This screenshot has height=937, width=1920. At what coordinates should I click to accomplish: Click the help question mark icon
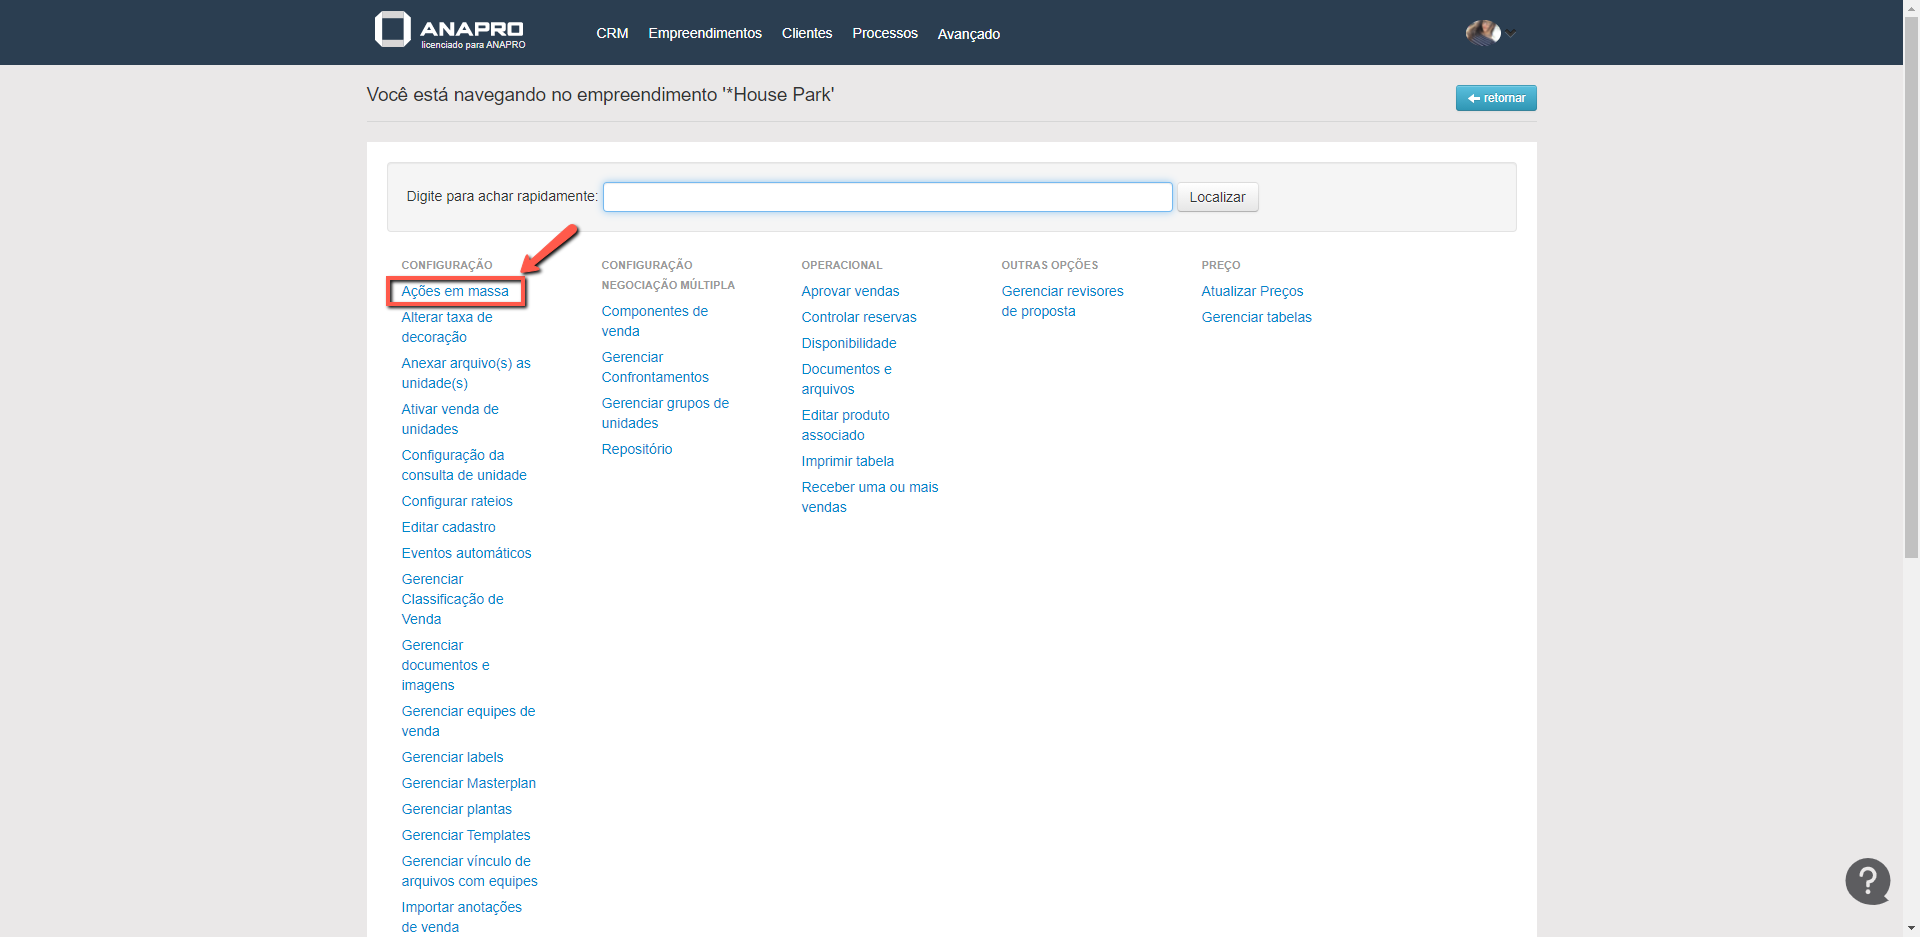pos(1867,881)
